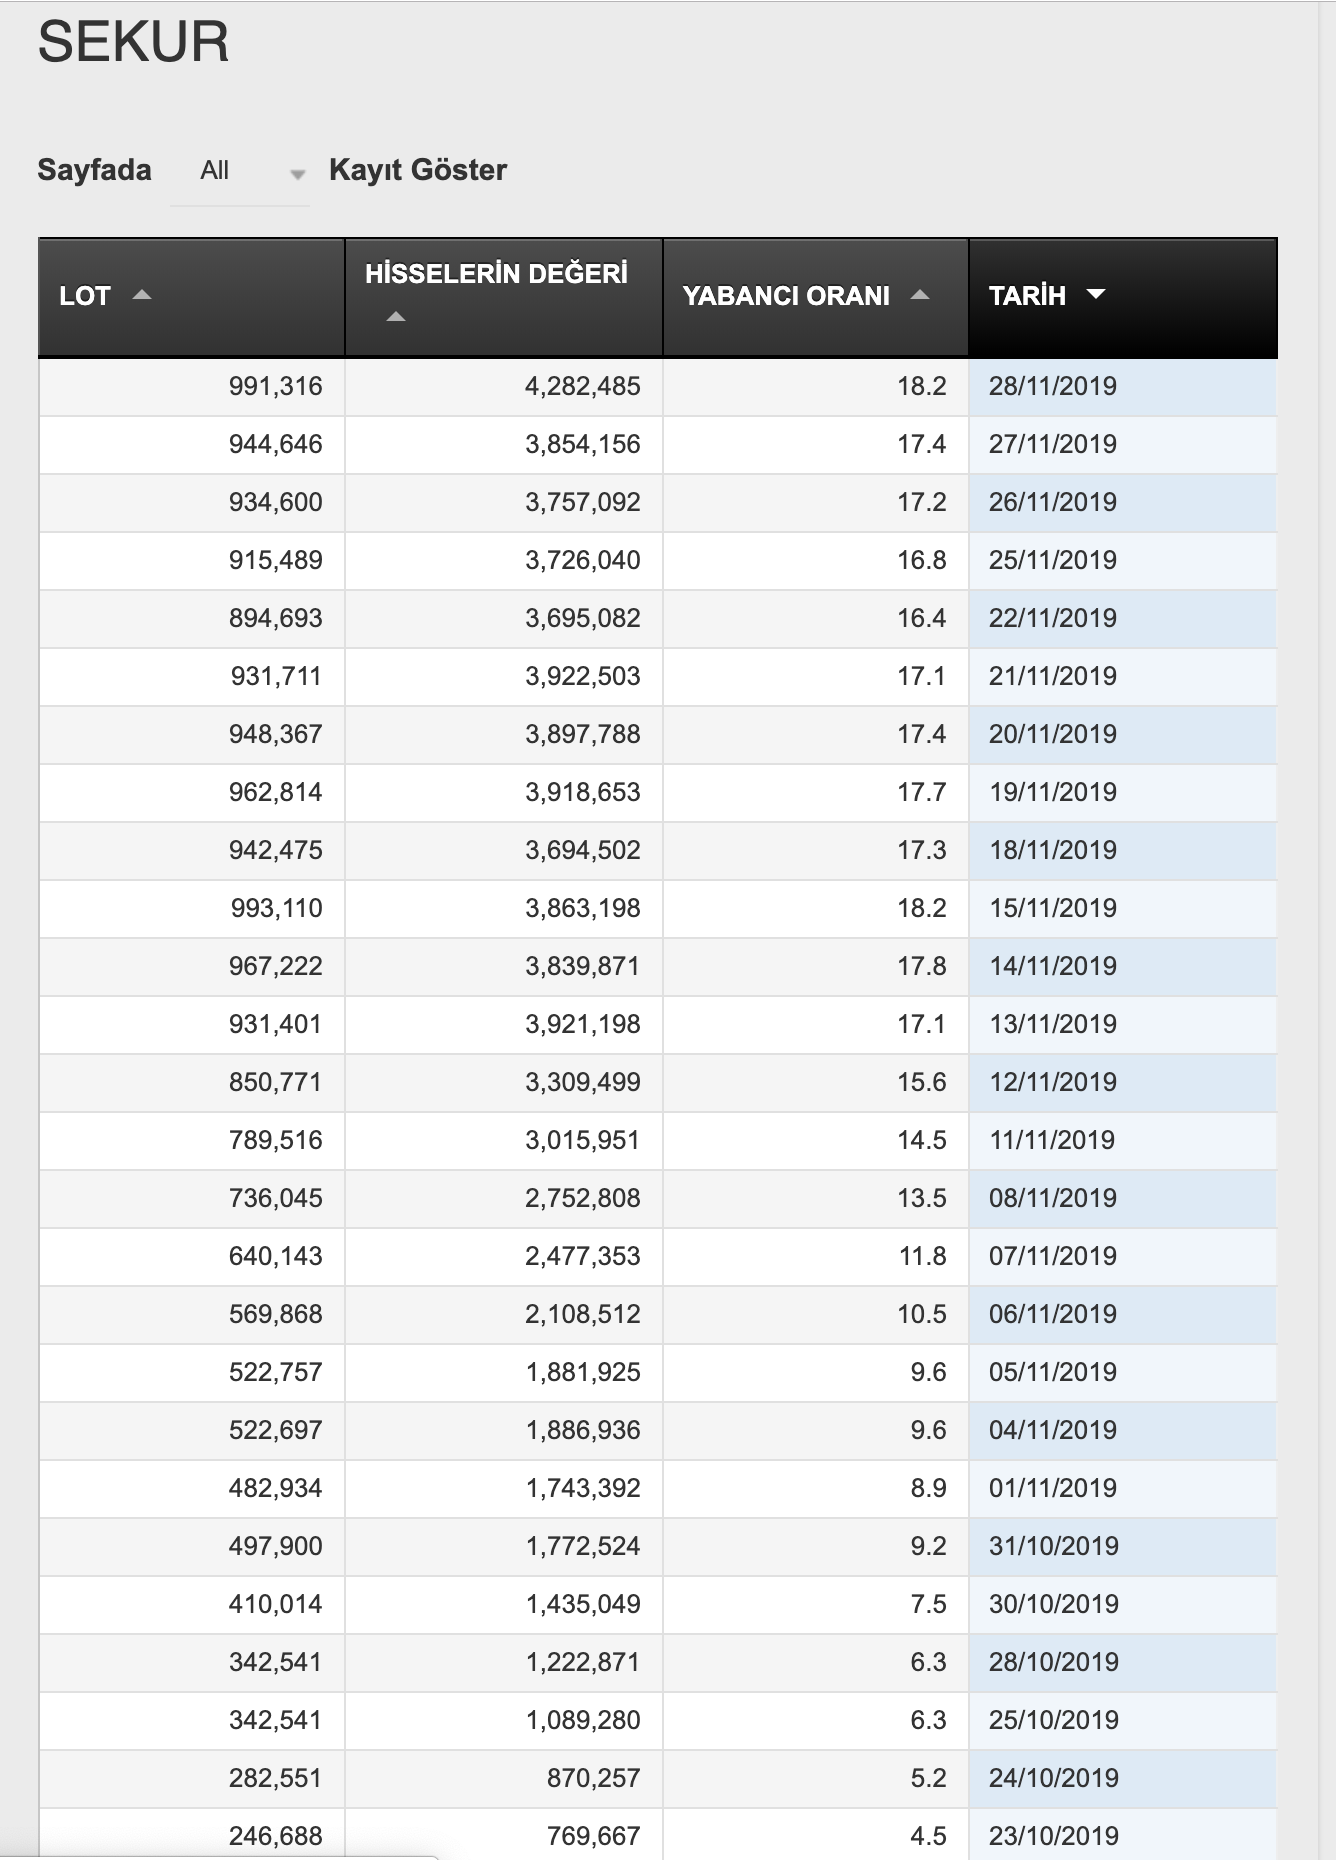Sort by TARİH column header
This screenshot has height=1860, width=1336.
[x=1123, y=297]
